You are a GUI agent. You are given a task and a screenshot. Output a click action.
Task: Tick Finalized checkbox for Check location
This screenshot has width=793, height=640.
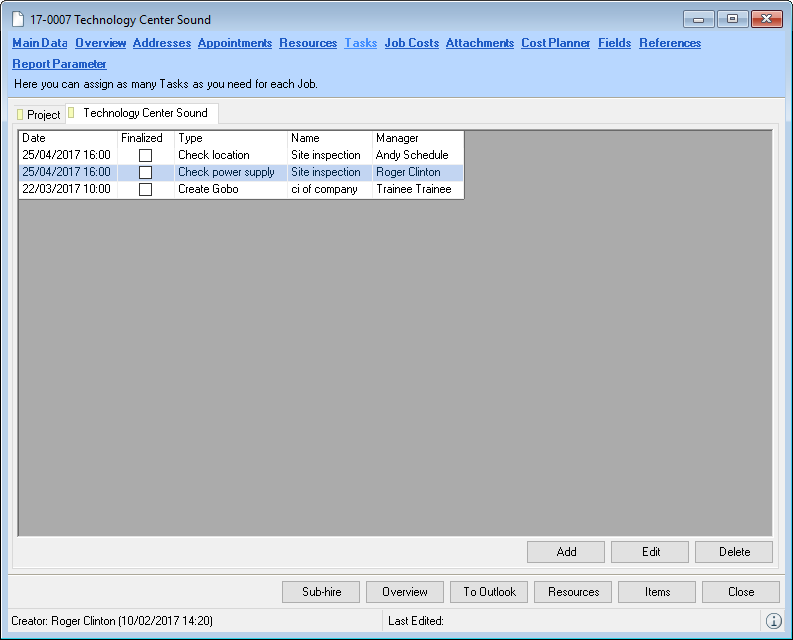[x=145, y=156]
